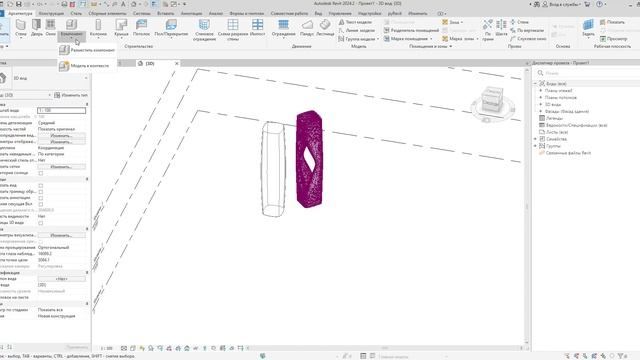
Task: Switch to the Сталь ribbon tab
Action: 76,13
